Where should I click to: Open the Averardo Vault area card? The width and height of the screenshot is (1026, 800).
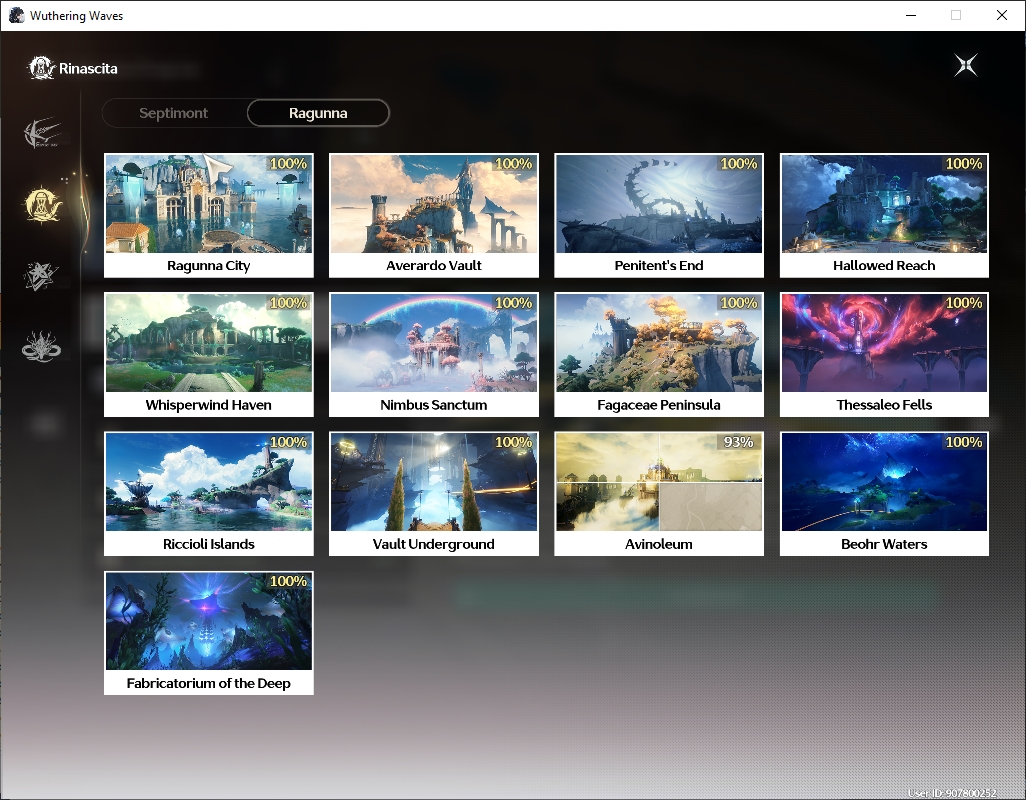click(x=434, y=215)
